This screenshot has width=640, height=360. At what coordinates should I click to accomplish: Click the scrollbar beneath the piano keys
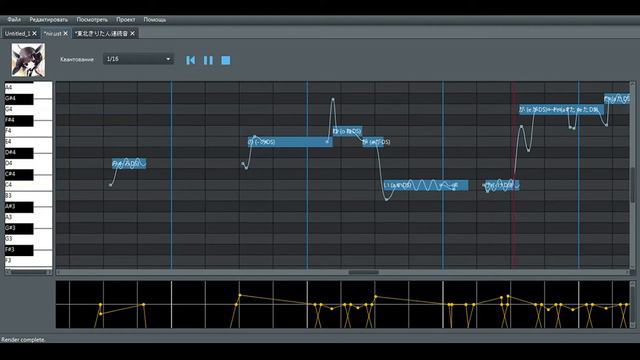tap(29, 272)
